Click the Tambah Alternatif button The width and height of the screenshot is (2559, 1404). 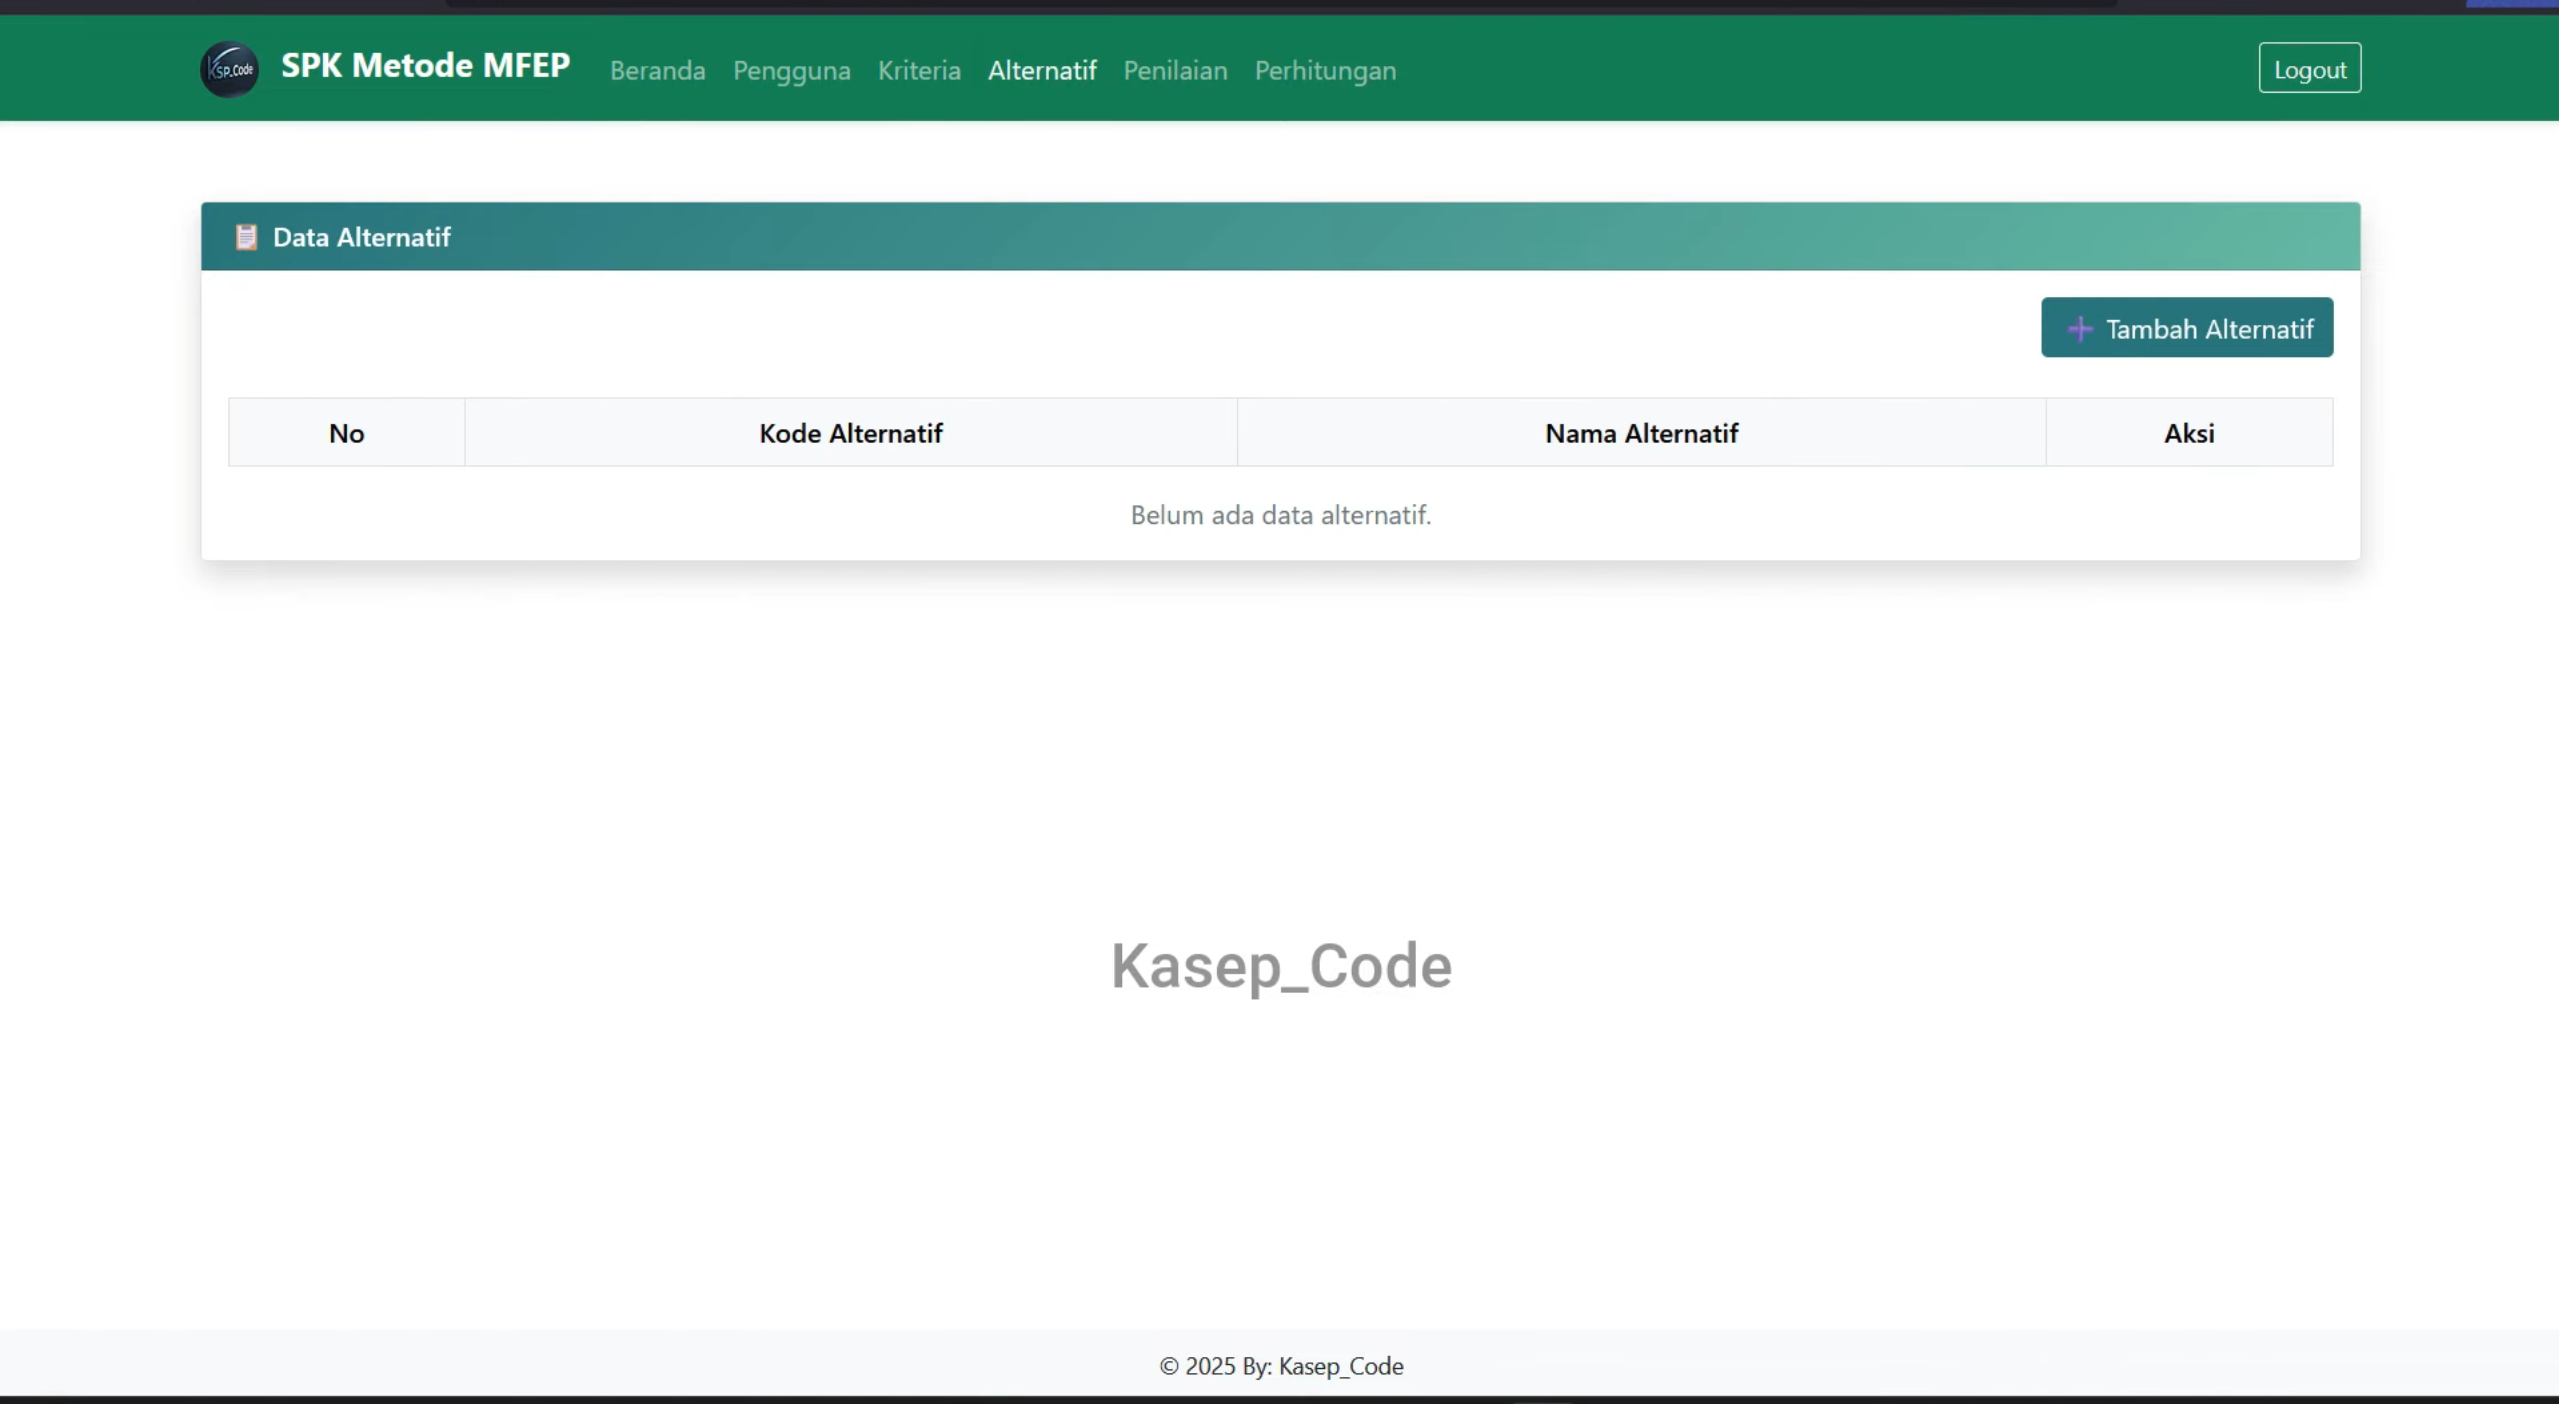point(2187,328)
